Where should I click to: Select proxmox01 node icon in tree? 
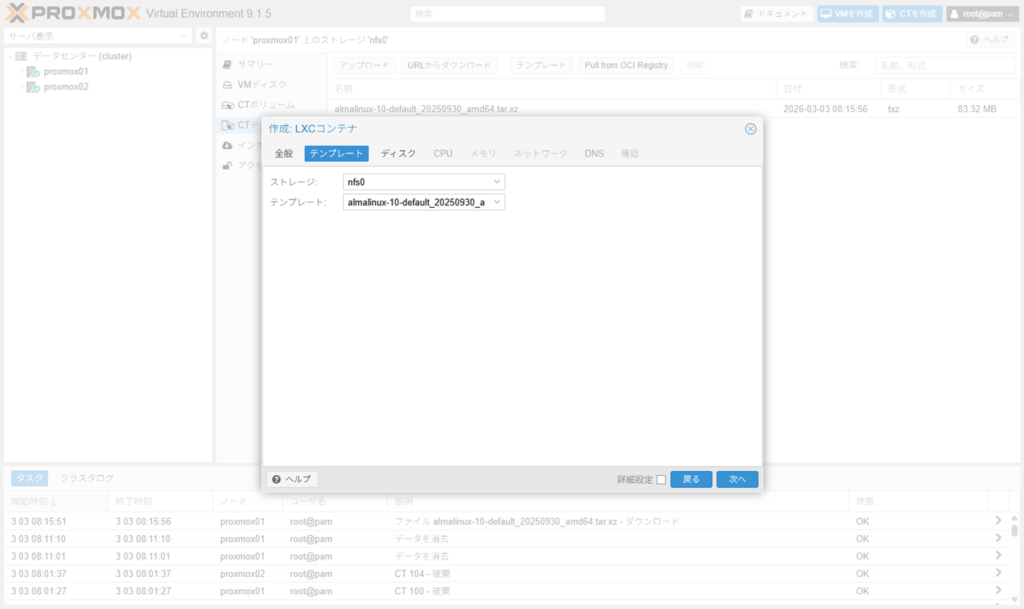click(33, 72)
